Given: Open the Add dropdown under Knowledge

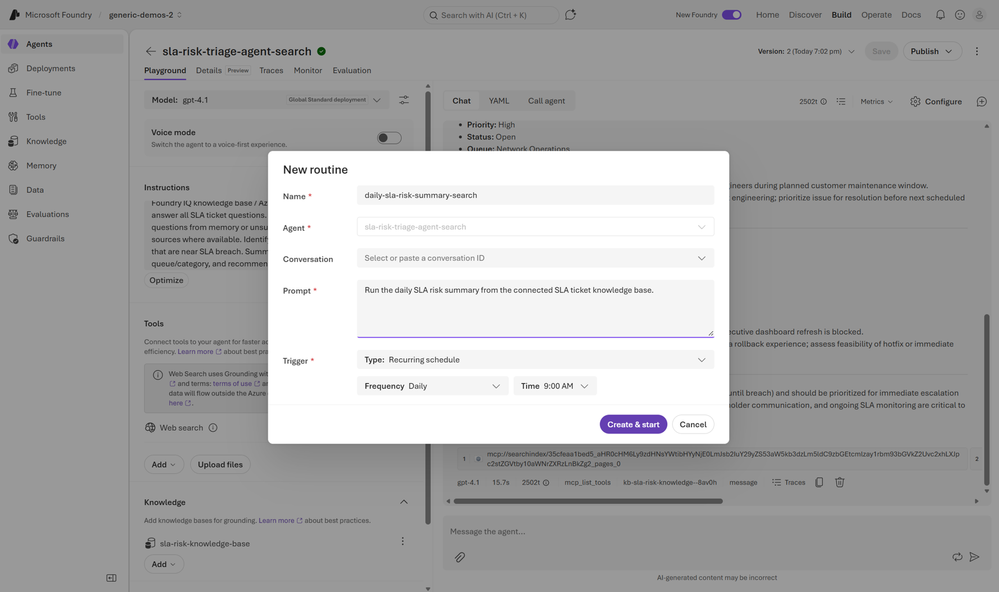Looking at the screenshot, I should point(164,564).
